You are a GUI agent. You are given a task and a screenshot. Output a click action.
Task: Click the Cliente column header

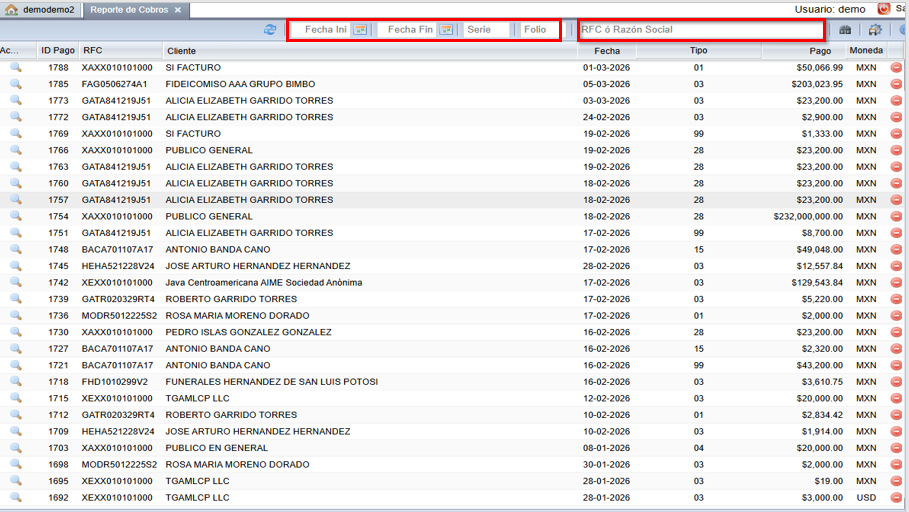coord(181,50)
